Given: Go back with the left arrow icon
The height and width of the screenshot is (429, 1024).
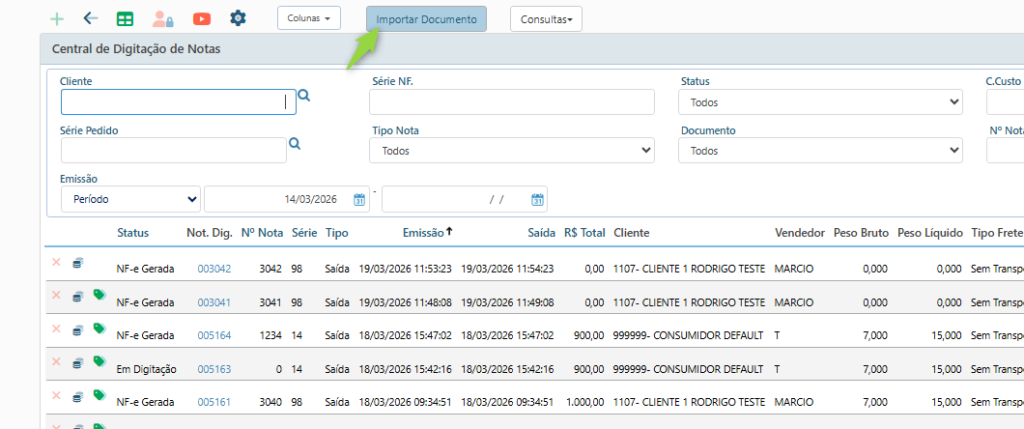Looking at the screenshot, I should [90, 19].
